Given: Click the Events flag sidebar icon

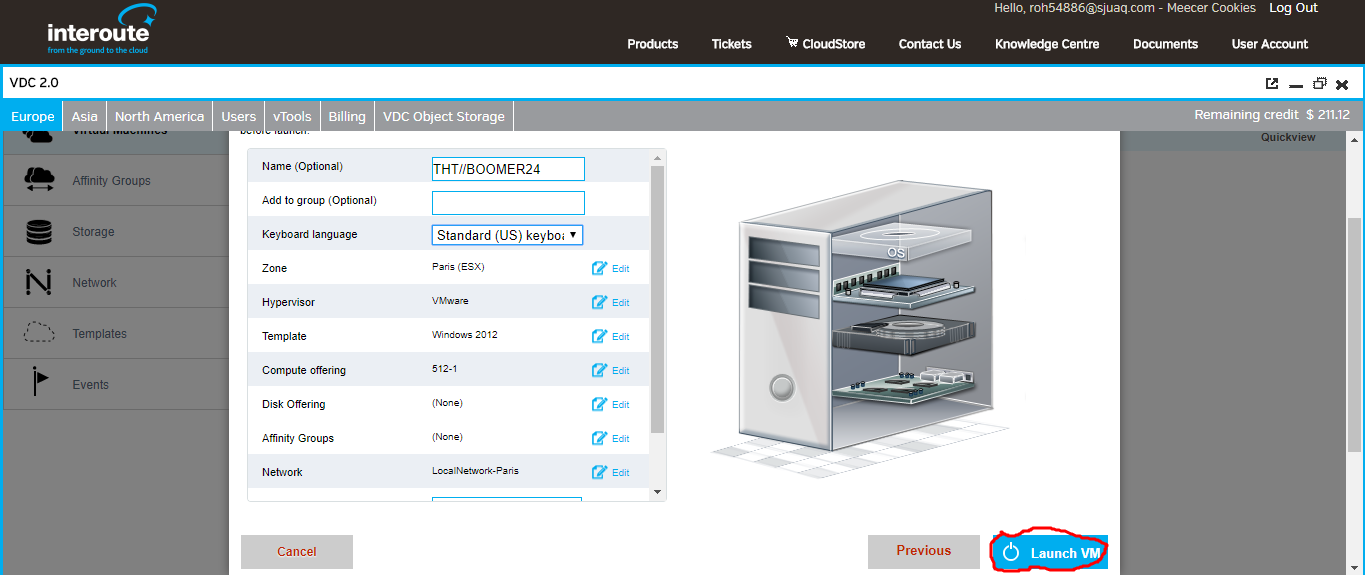Looking at the screenshot, I should coord(39,383).
